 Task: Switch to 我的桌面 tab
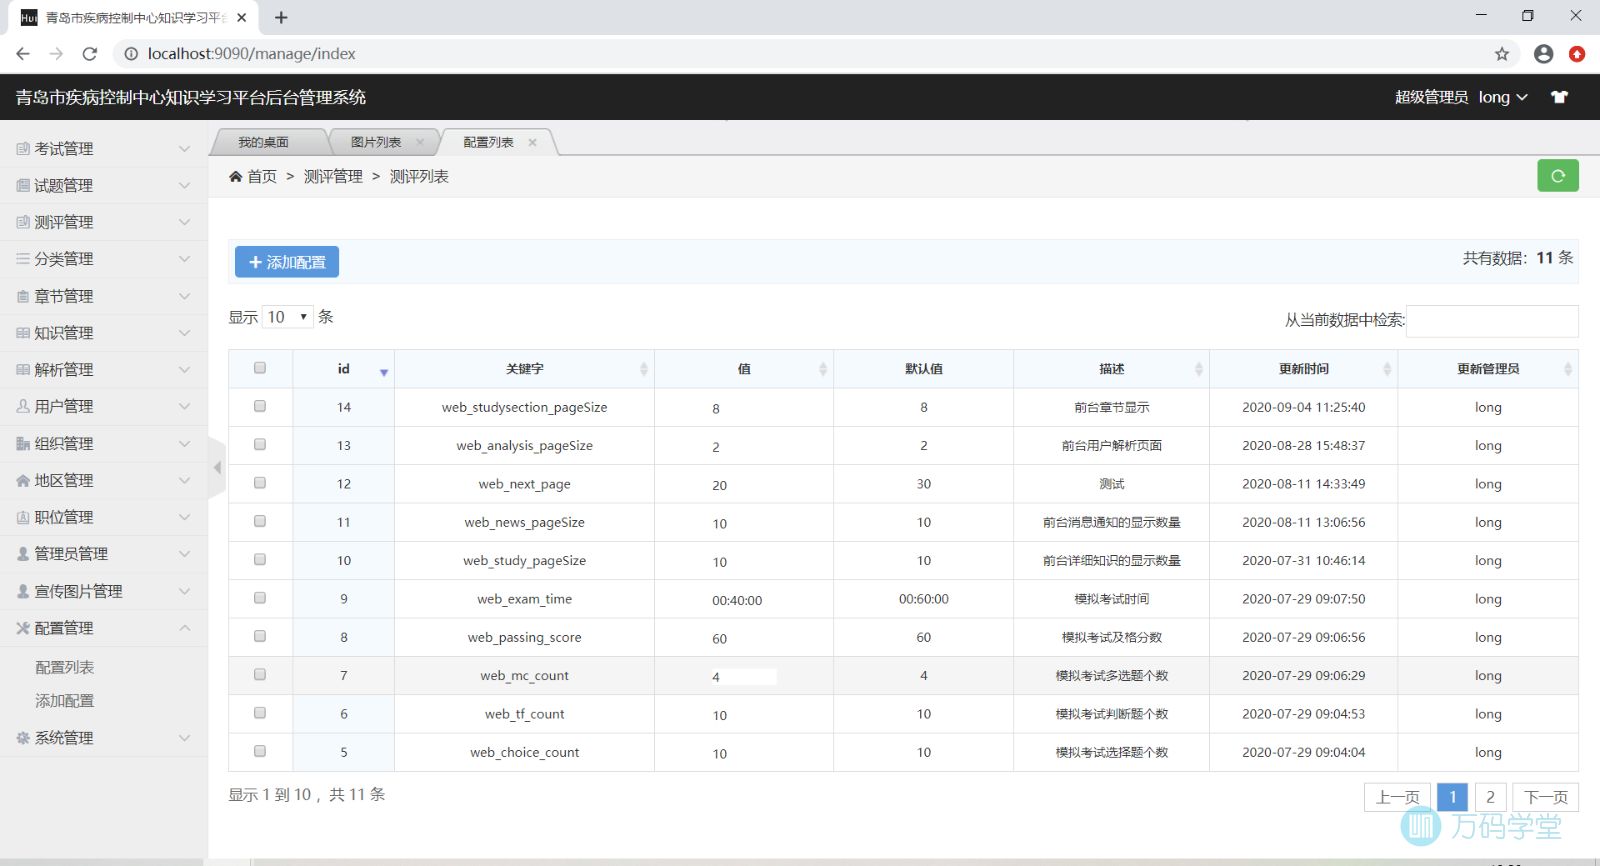pyautogui.click(x=263, y=142)
